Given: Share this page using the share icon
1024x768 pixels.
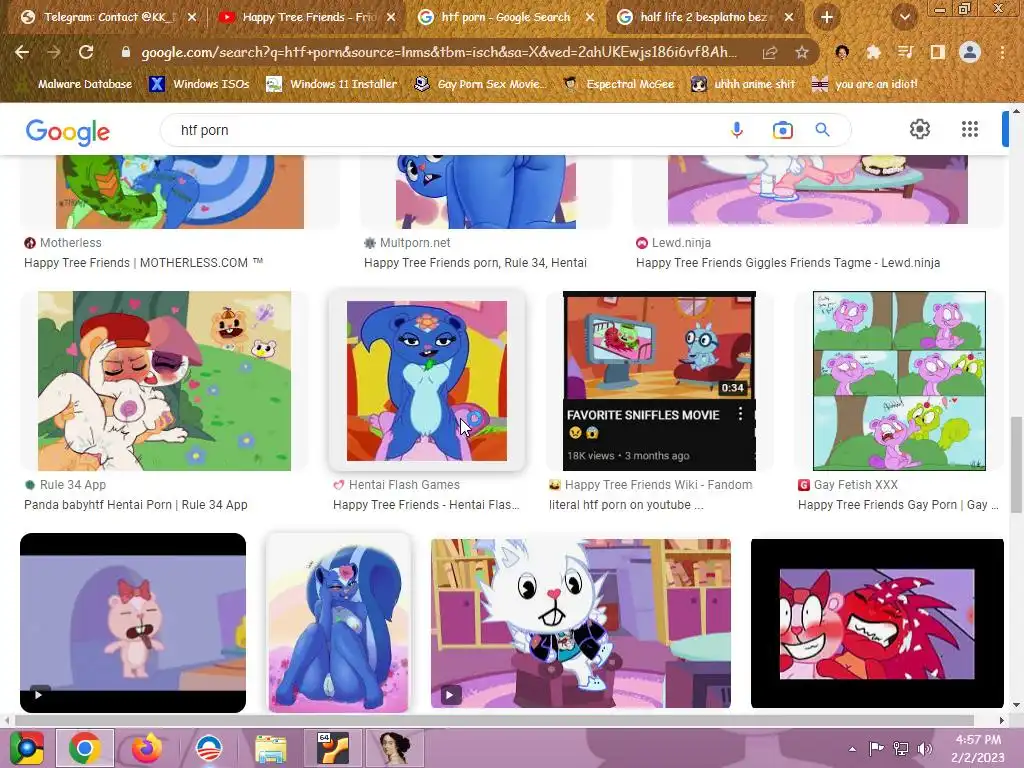Looking at the screenshot, I should 770,53.
